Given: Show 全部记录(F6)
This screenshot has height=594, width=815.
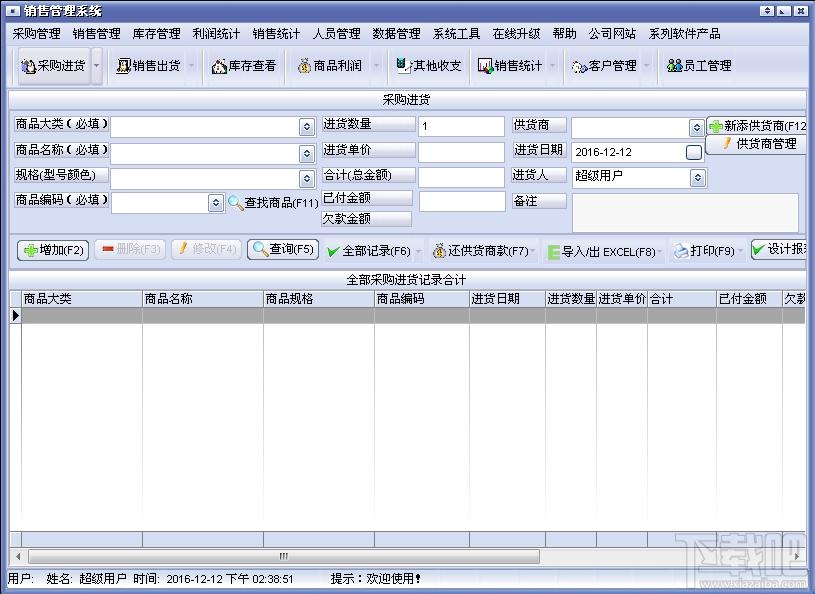Looking at the screenshot, I should pyautogui.click(x=369, y=252).
